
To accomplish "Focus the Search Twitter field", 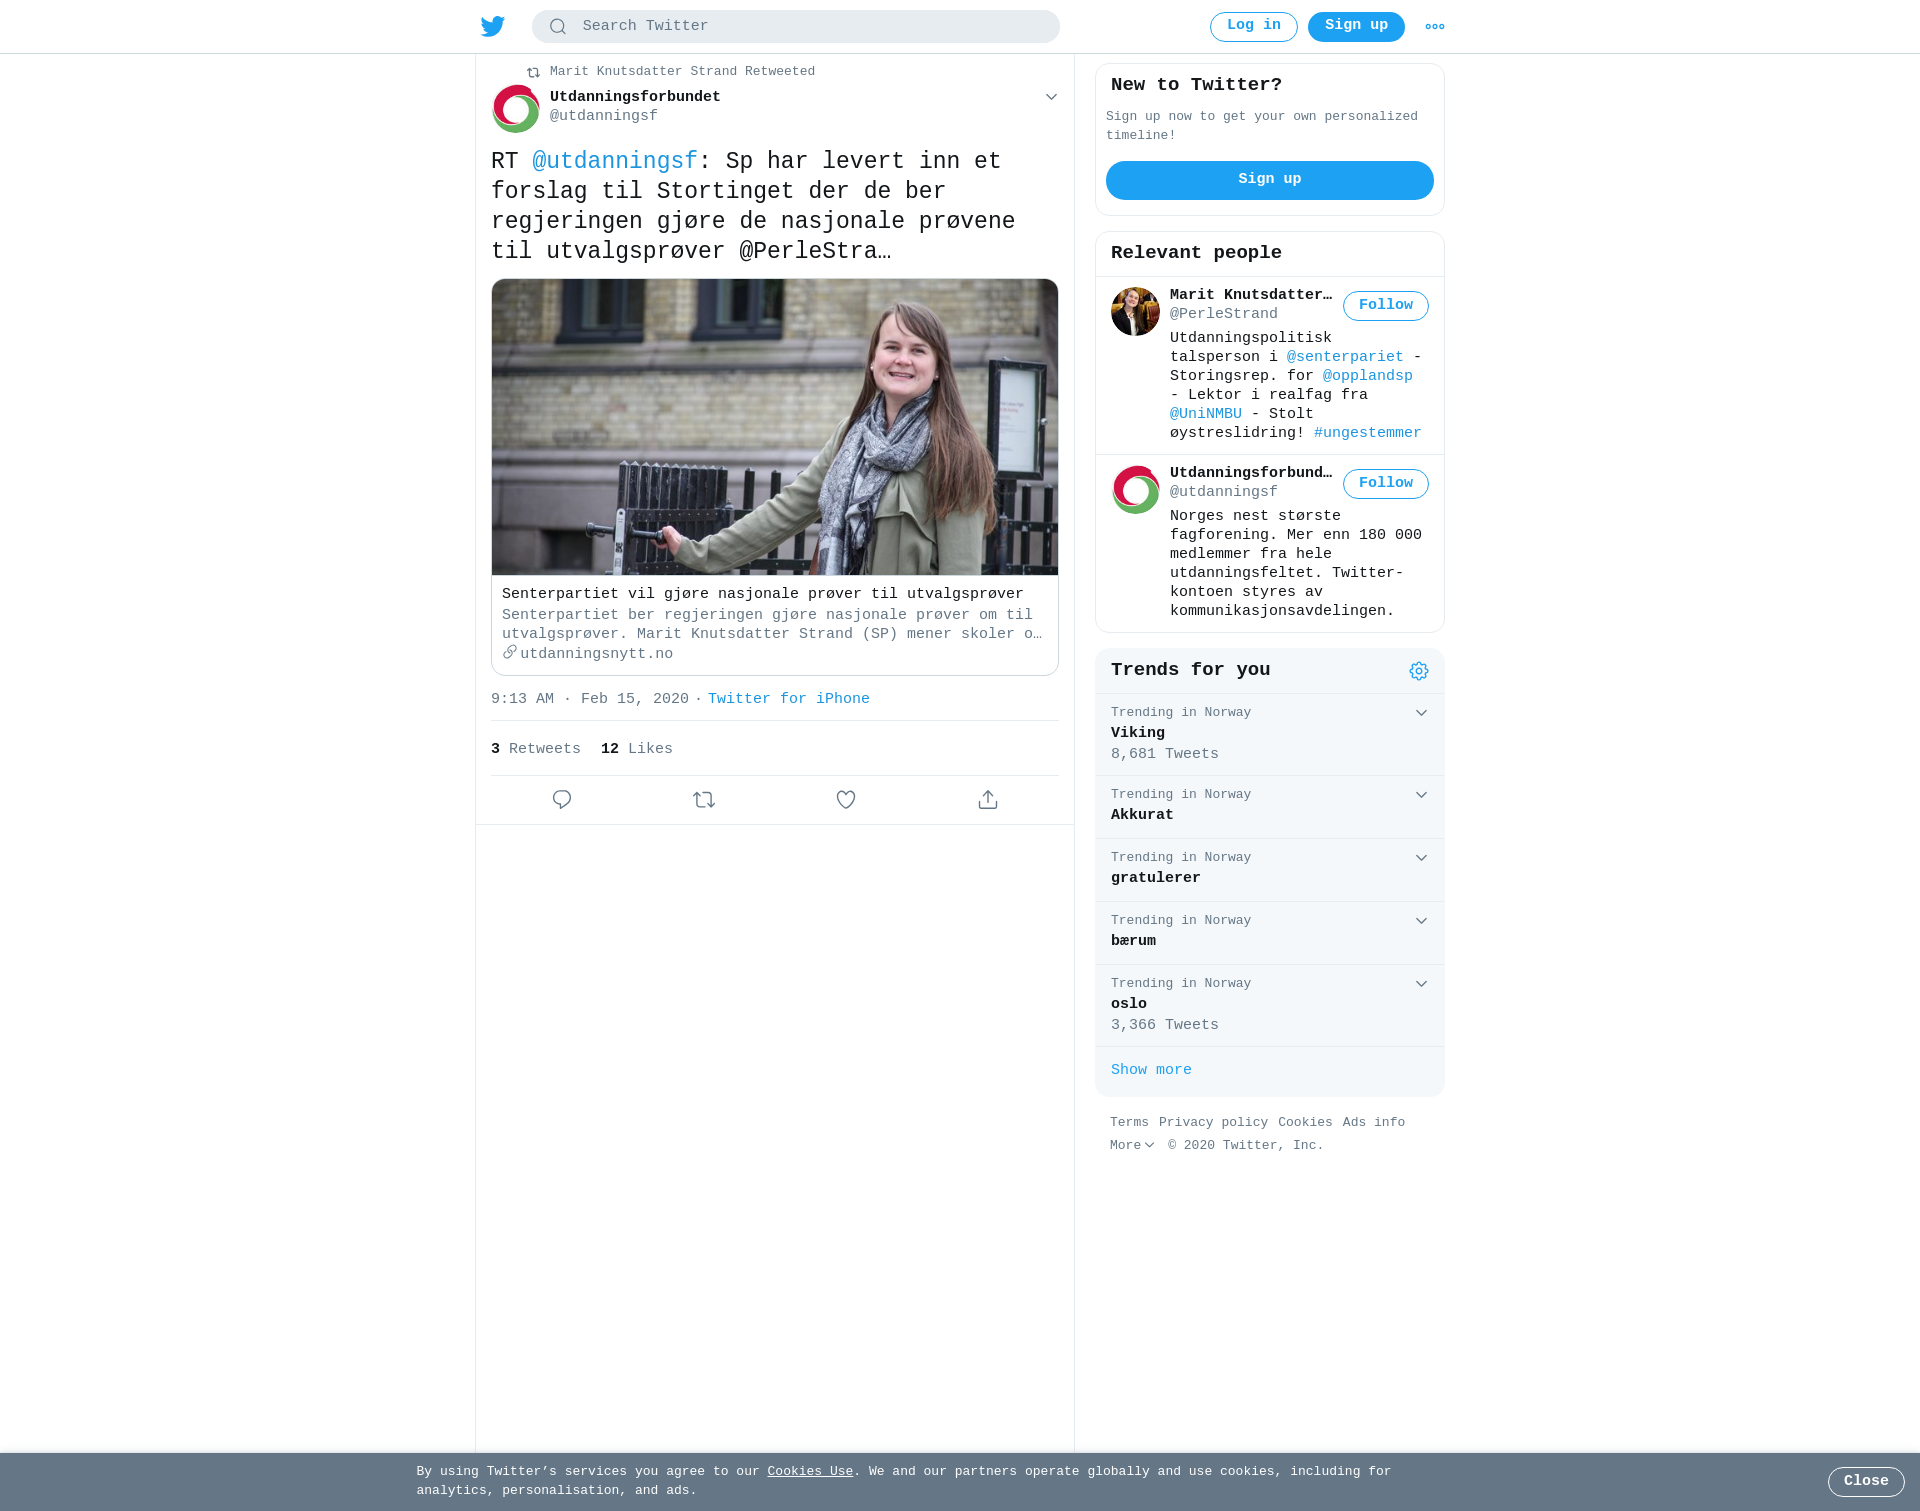I will pos(796,27).
